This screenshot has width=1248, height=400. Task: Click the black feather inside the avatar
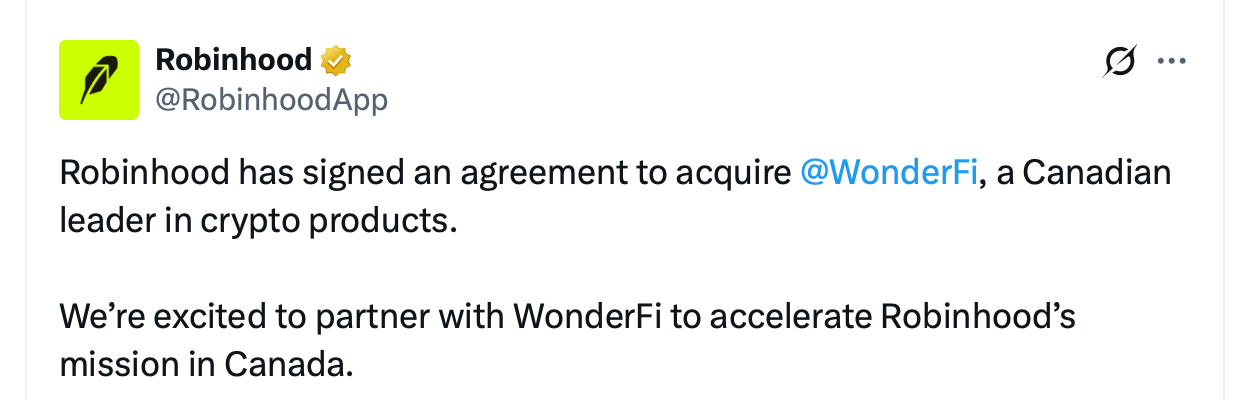coord(98,81)
